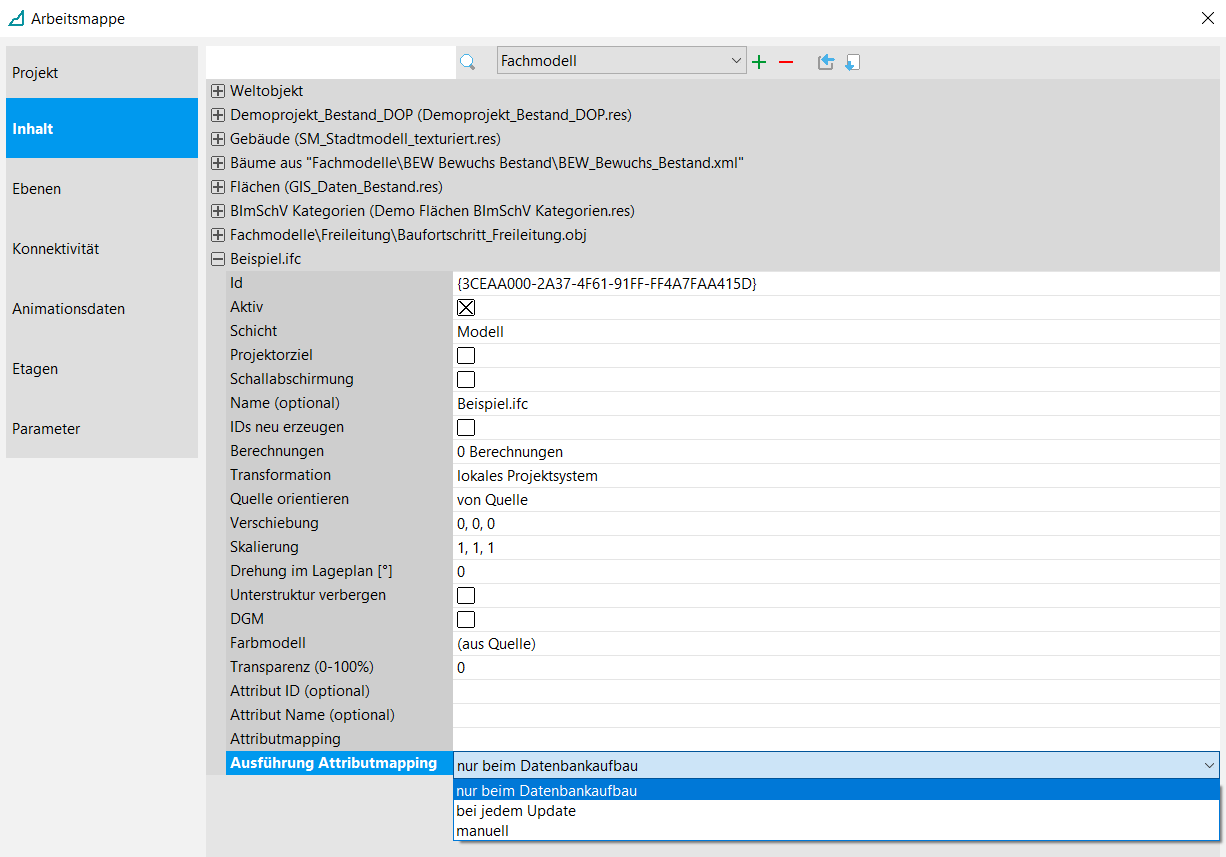The width and height of the screenshot is (1226, 857).
Task: Expand the Gebäude tree node
Action: [x=218, y=139]
